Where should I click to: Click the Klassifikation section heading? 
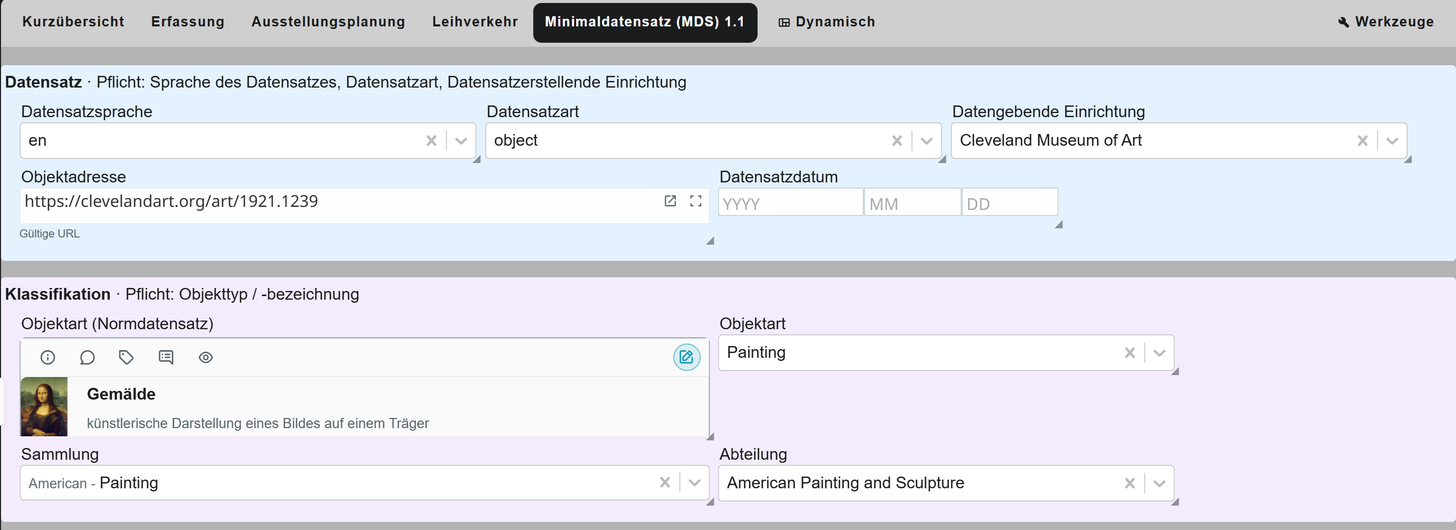point(58,294)
